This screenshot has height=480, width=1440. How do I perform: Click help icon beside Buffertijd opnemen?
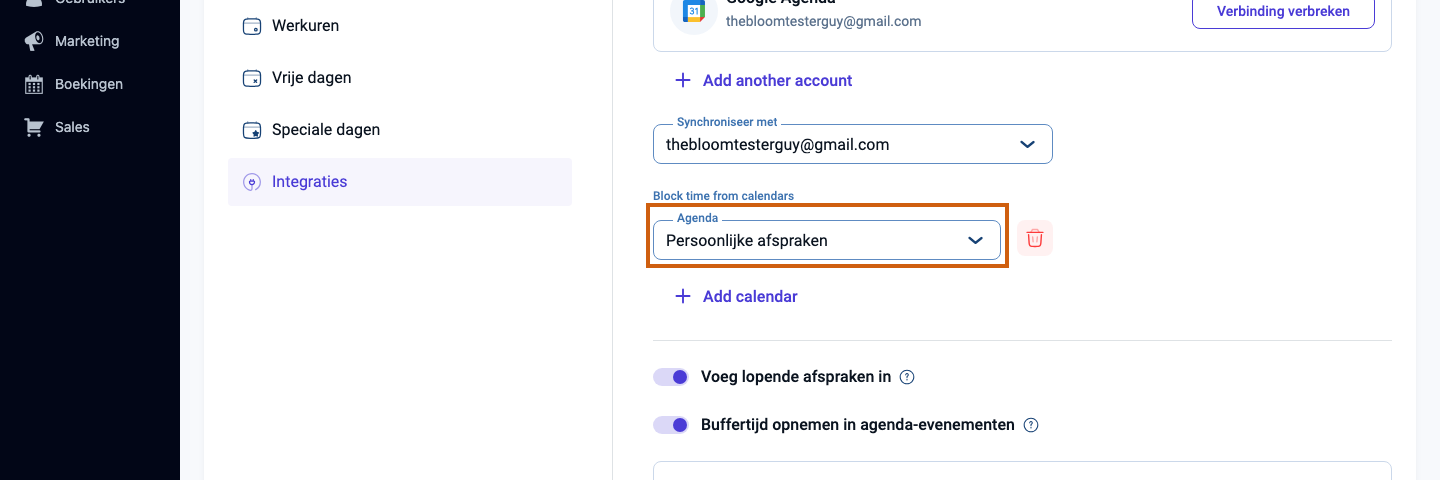pos(1031,425)
